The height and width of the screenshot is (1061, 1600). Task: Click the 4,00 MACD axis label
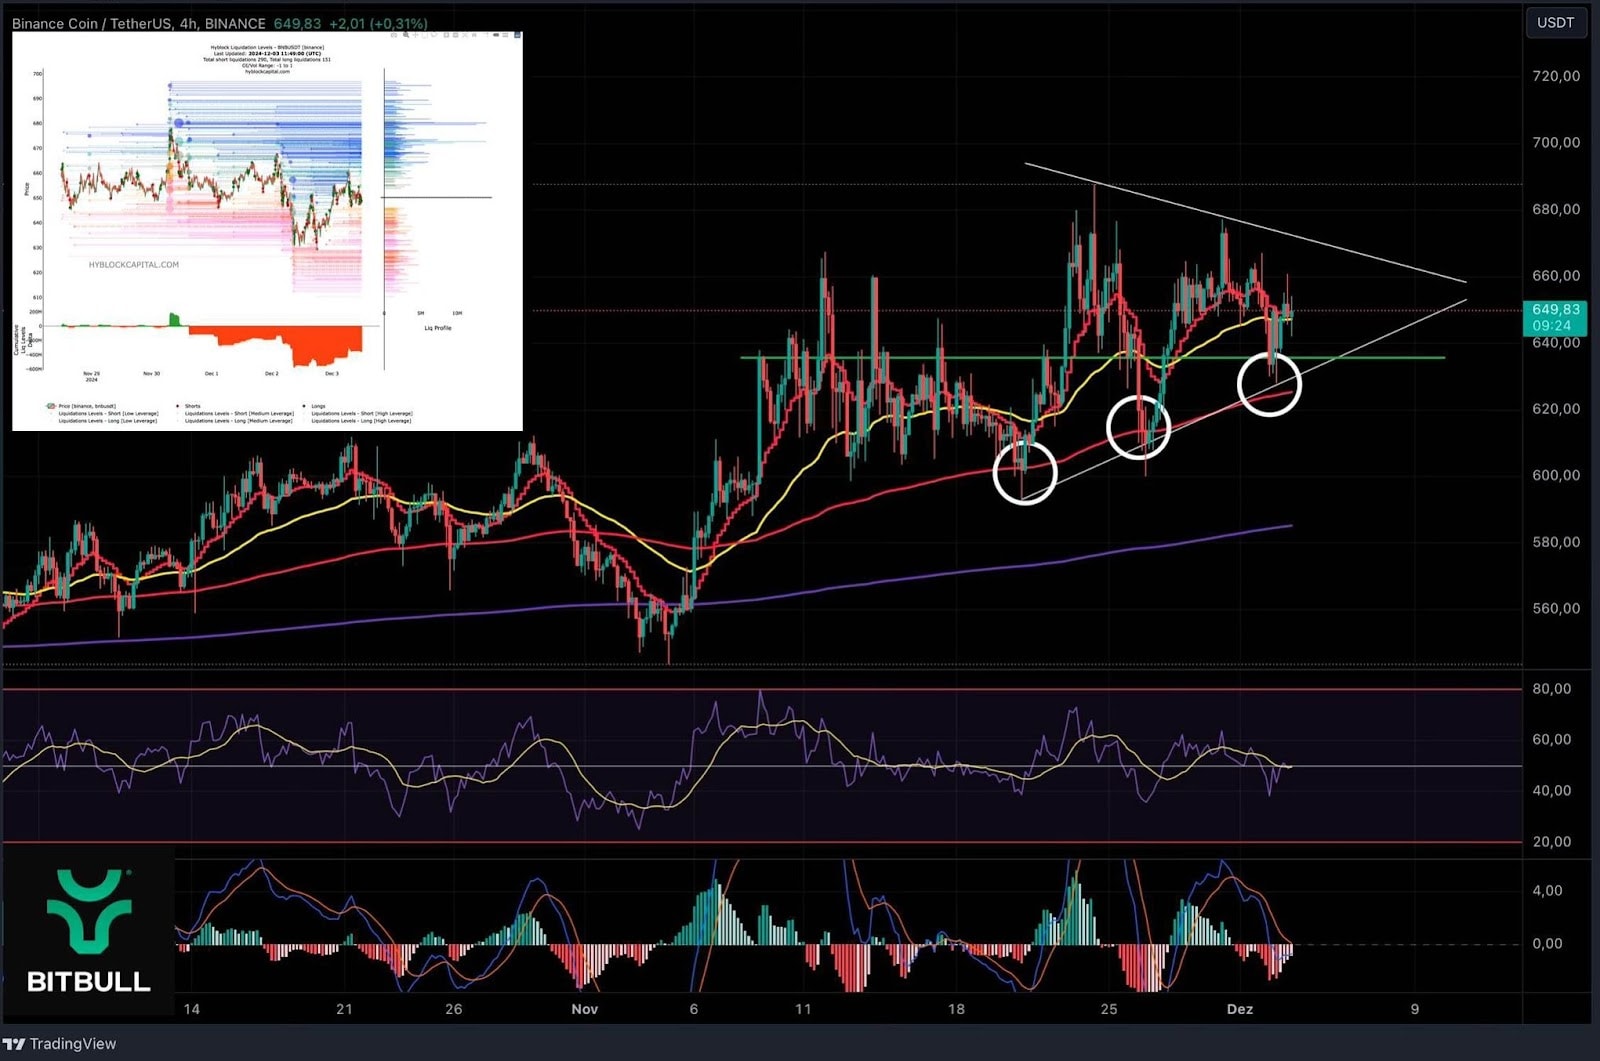(x=1547, y=890)
